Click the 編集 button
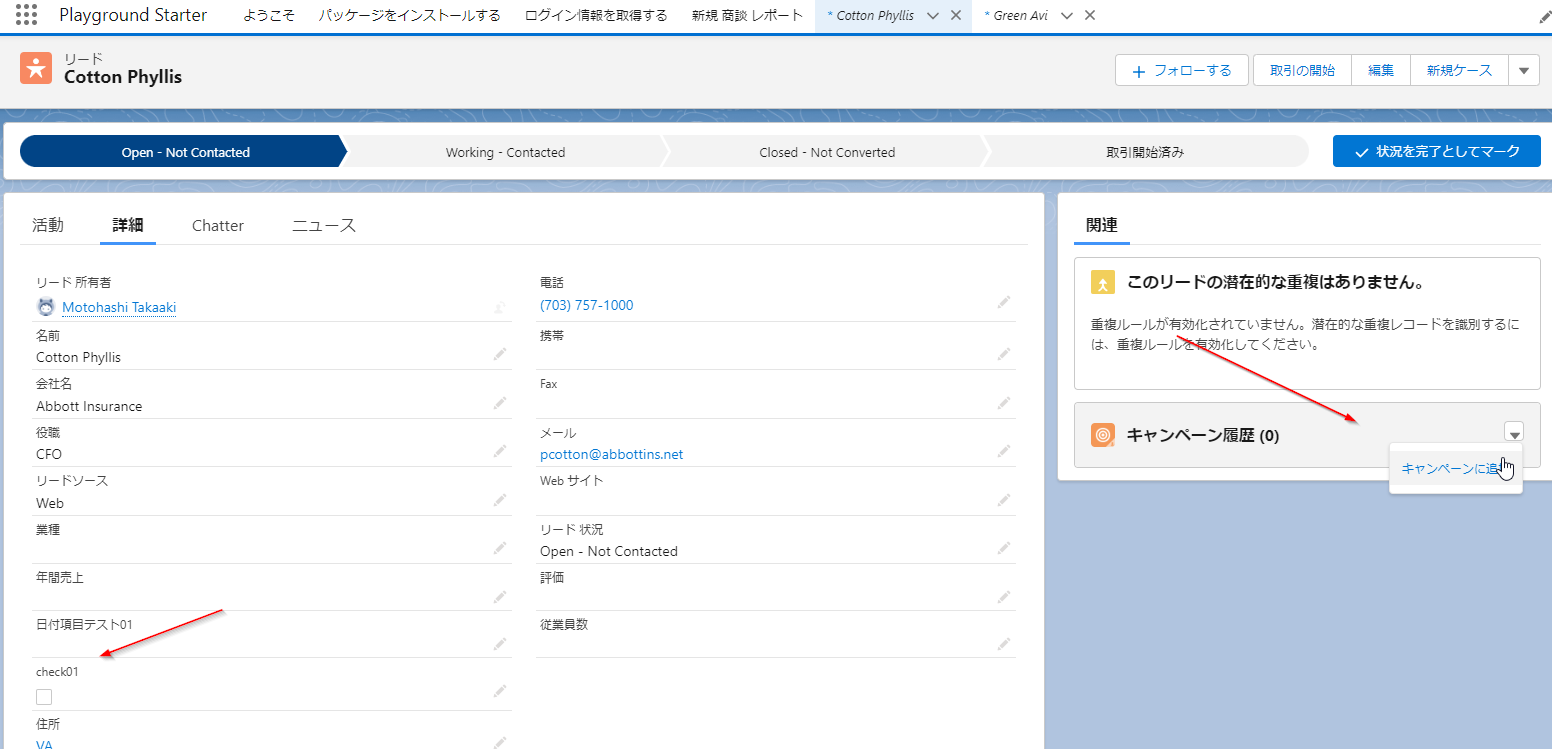The height and width of the screenshot is (749, 1552). point(1381,70)
